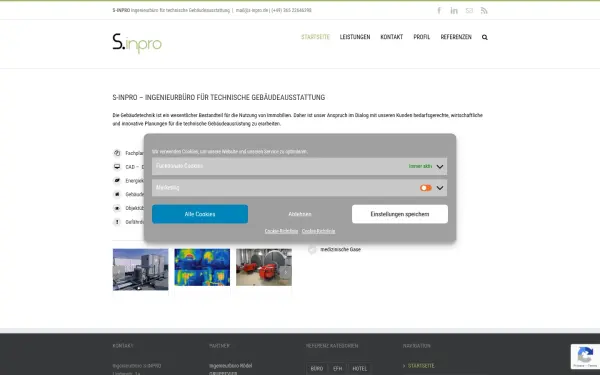Click the Immer aktiv status text
This screenshot has width=600, height=375.
[x=420, y=166]
